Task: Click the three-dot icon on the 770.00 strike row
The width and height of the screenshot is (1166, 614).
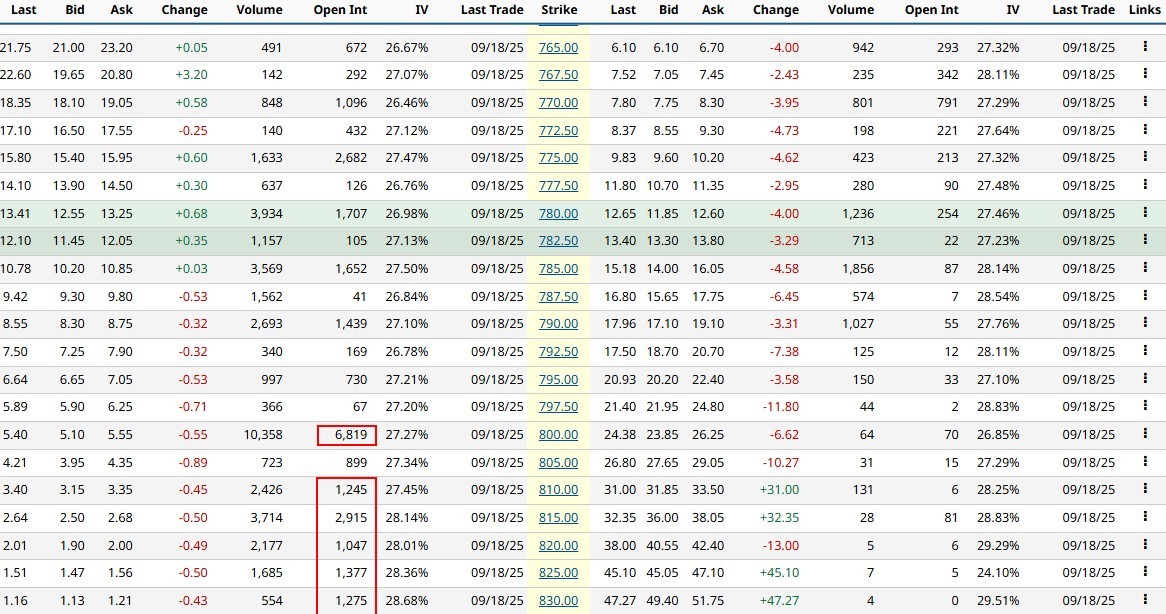Action: pyautogui.click(x=1145, y=102)
